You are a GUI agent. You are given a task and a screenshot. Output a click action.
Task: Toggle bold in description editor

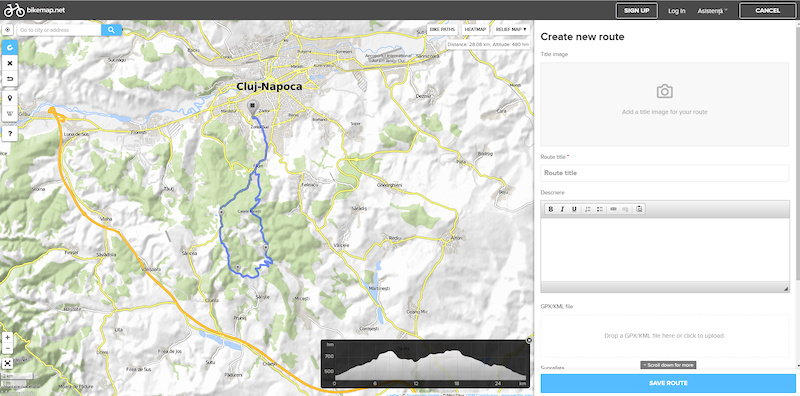click(551, 209)
